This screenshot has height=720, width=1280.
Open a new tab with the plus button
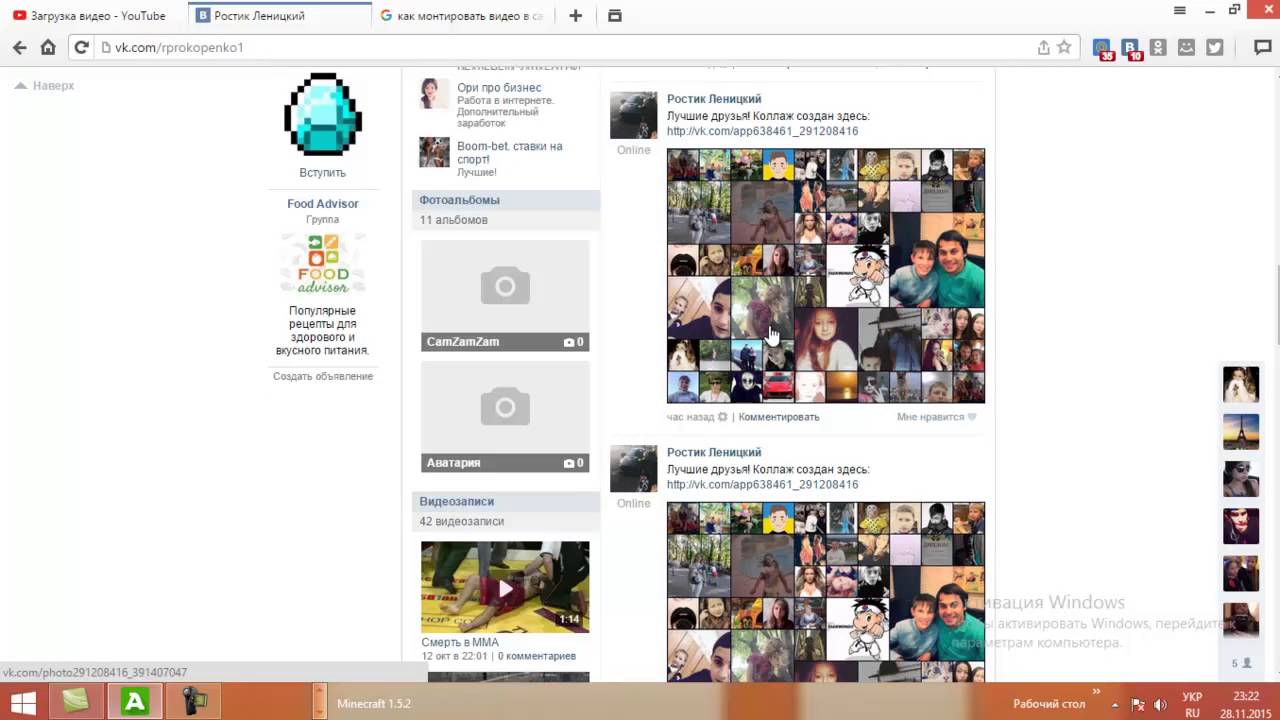pyautogui.click(x=575, y=16)
